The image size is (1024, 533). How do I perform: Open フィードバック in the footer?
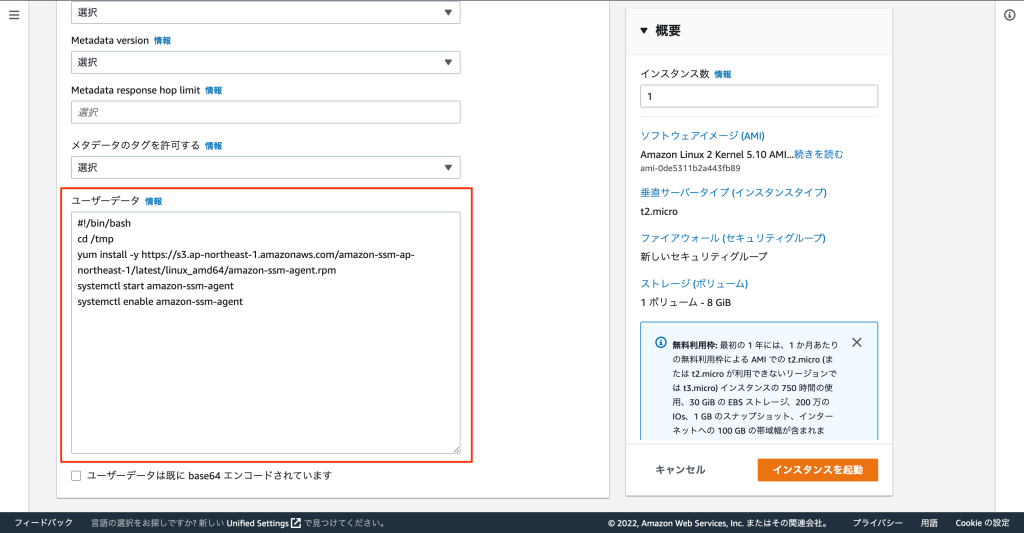coord(43,523)
